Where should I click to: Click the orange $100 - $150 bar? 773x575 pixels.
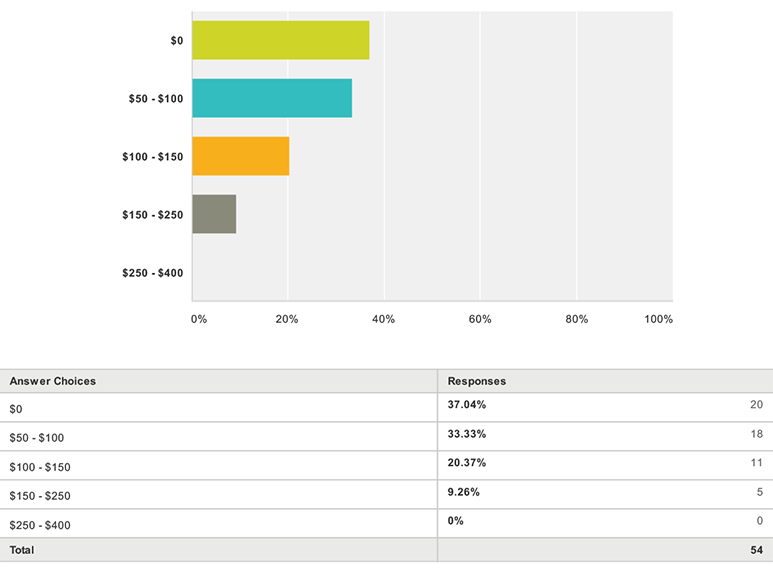241,156
